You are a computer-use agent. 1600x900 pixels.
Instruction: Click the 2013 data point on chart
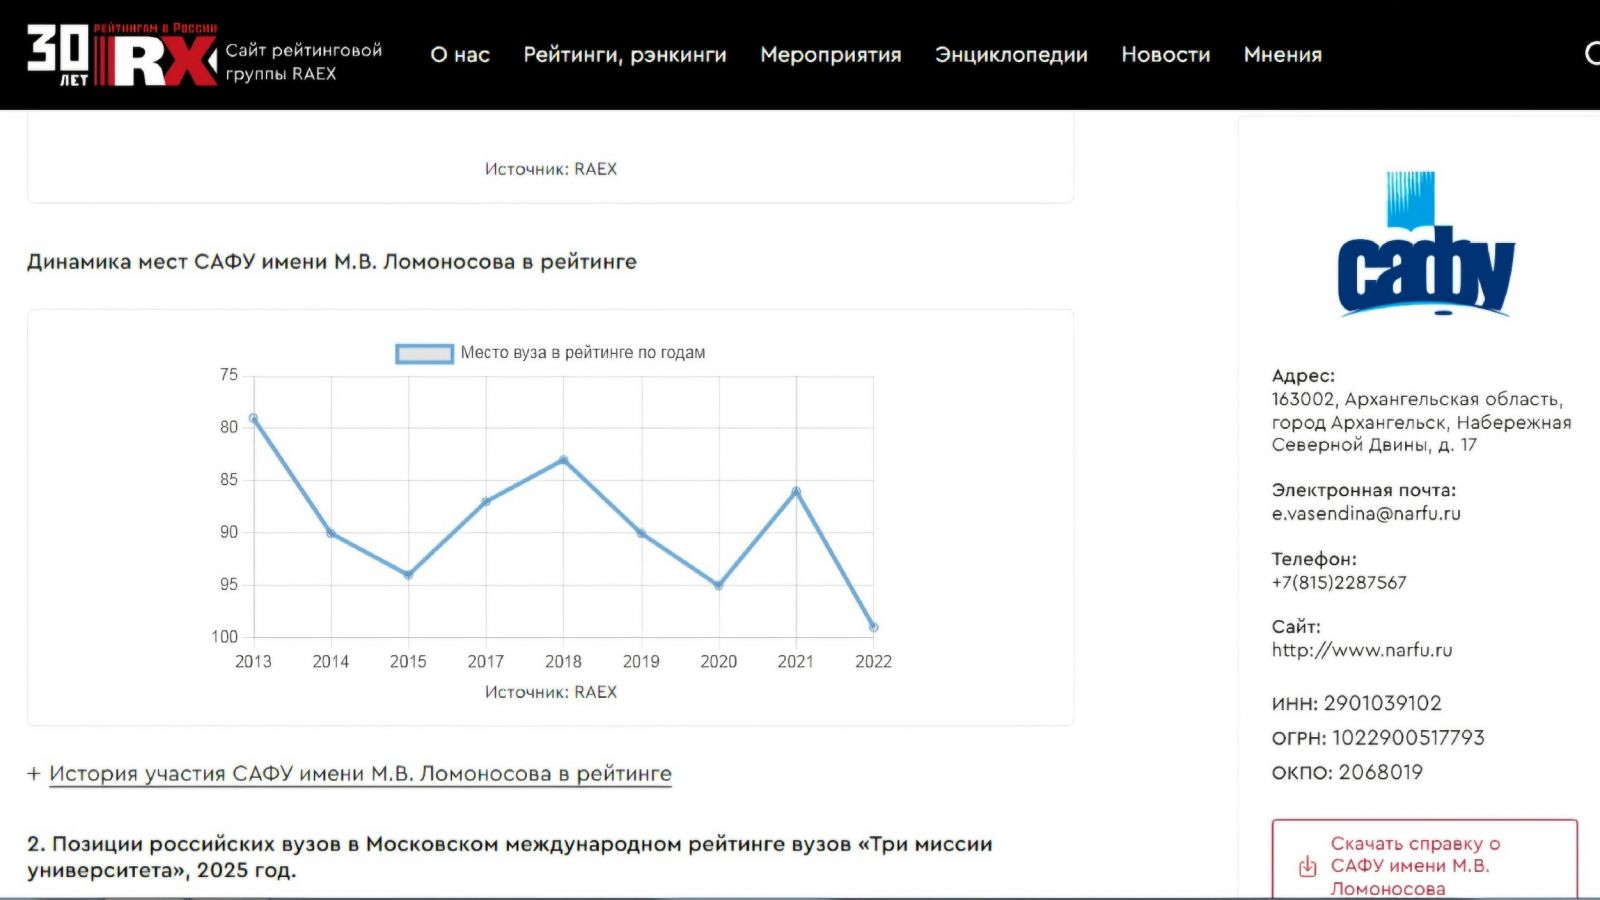[253, 419]
